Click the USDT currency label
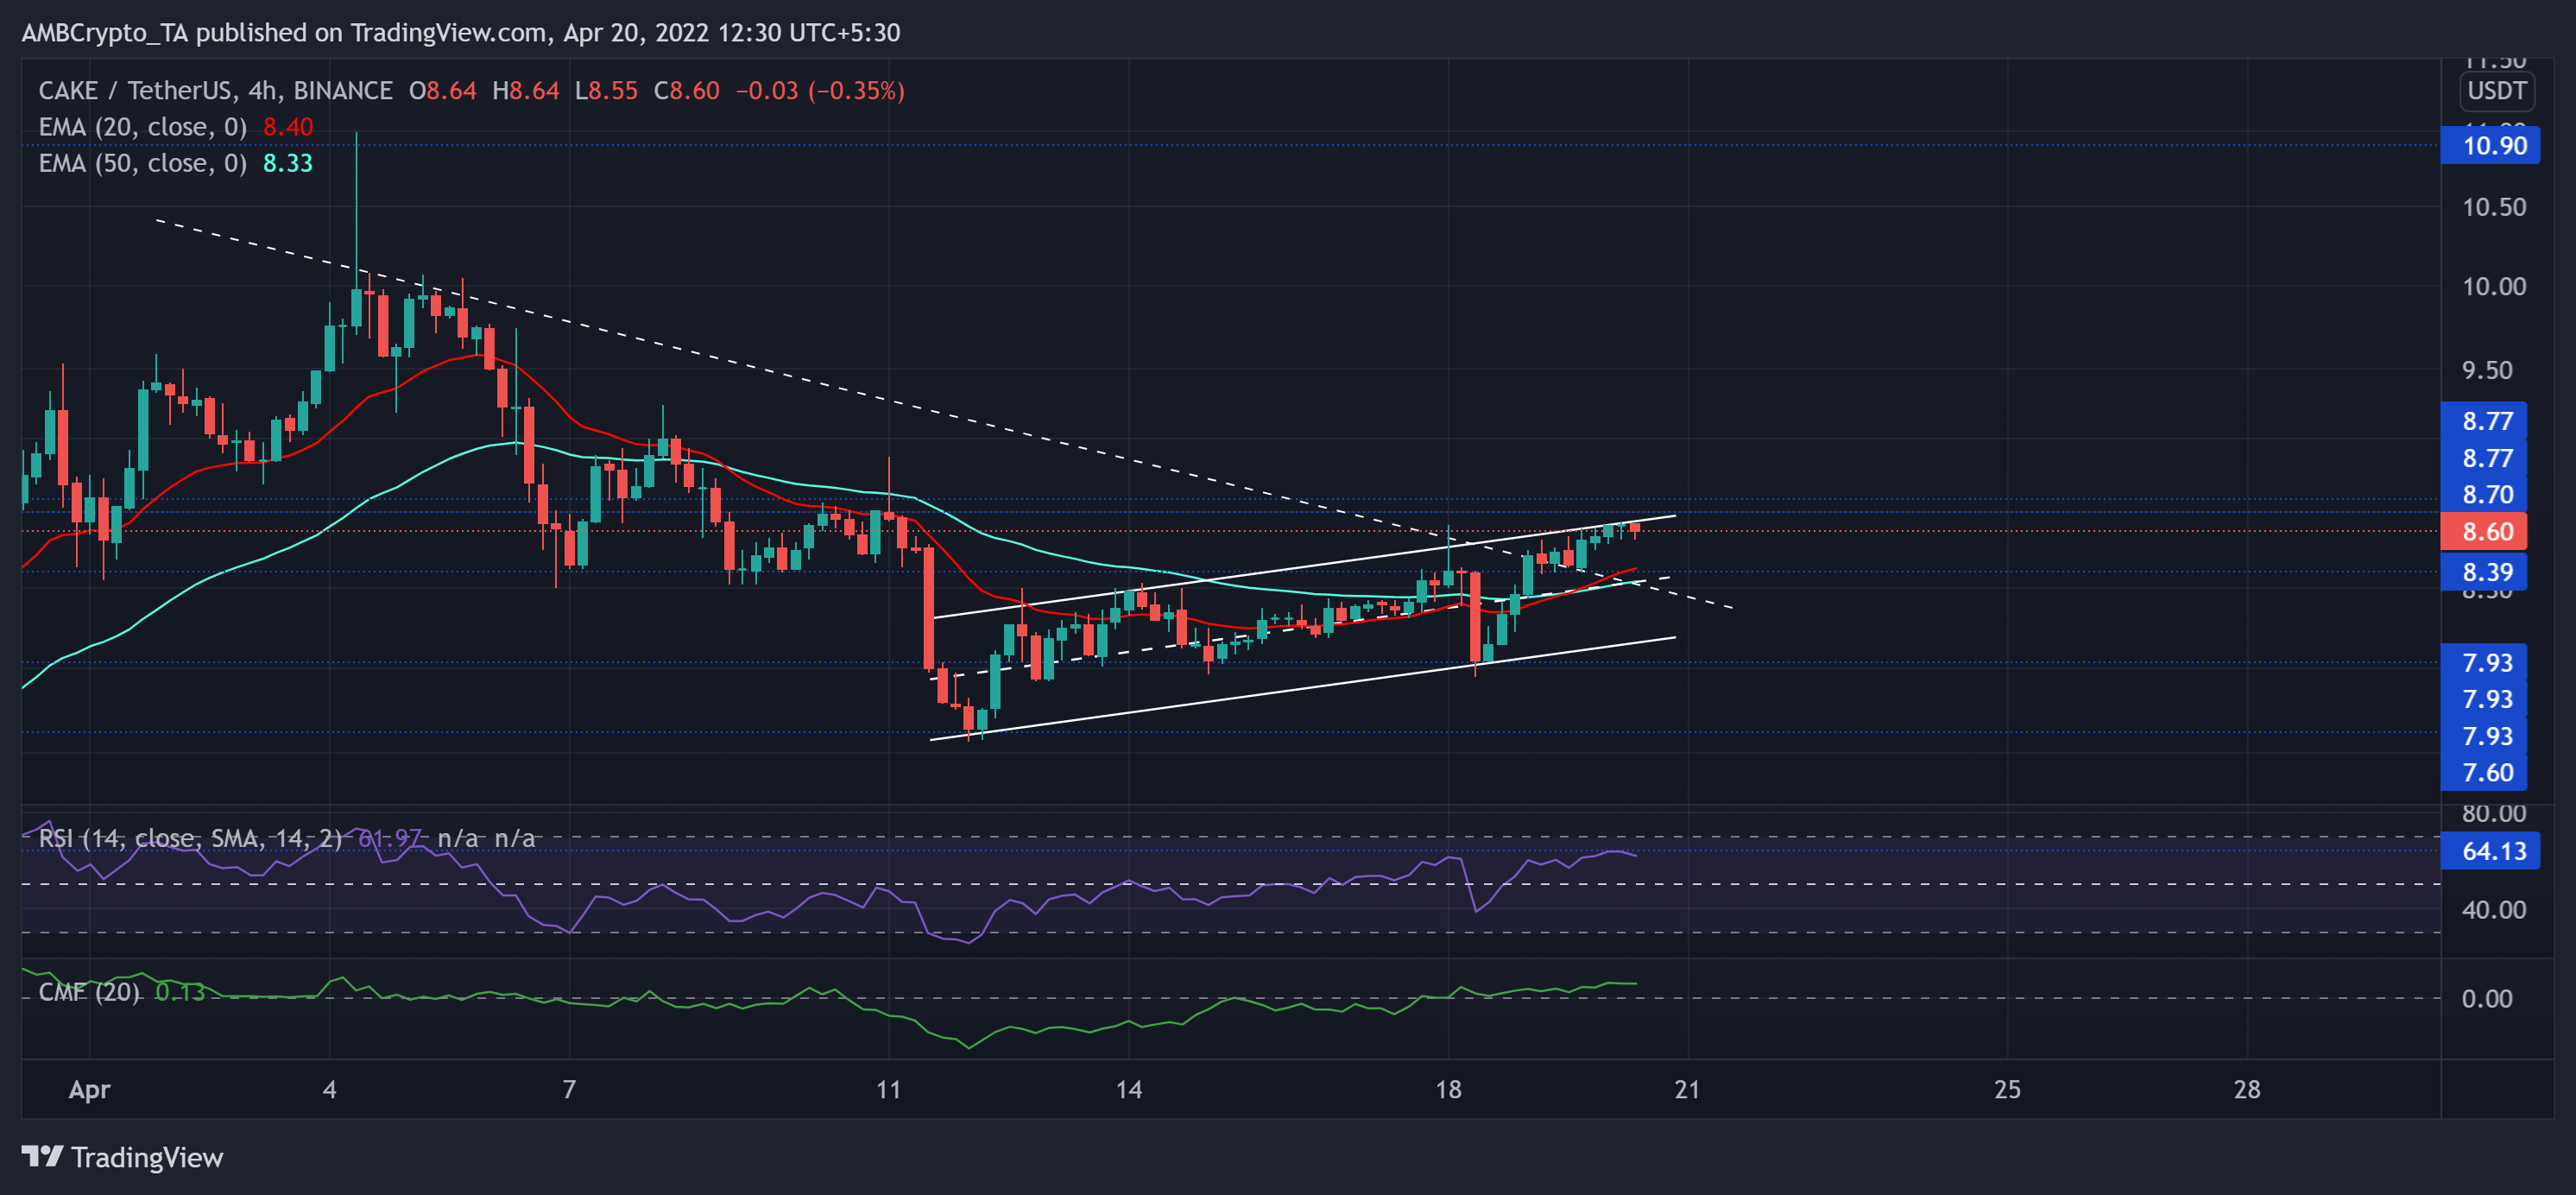The height and width of the screenshot is (1195, 2576). pos(2496,91)
